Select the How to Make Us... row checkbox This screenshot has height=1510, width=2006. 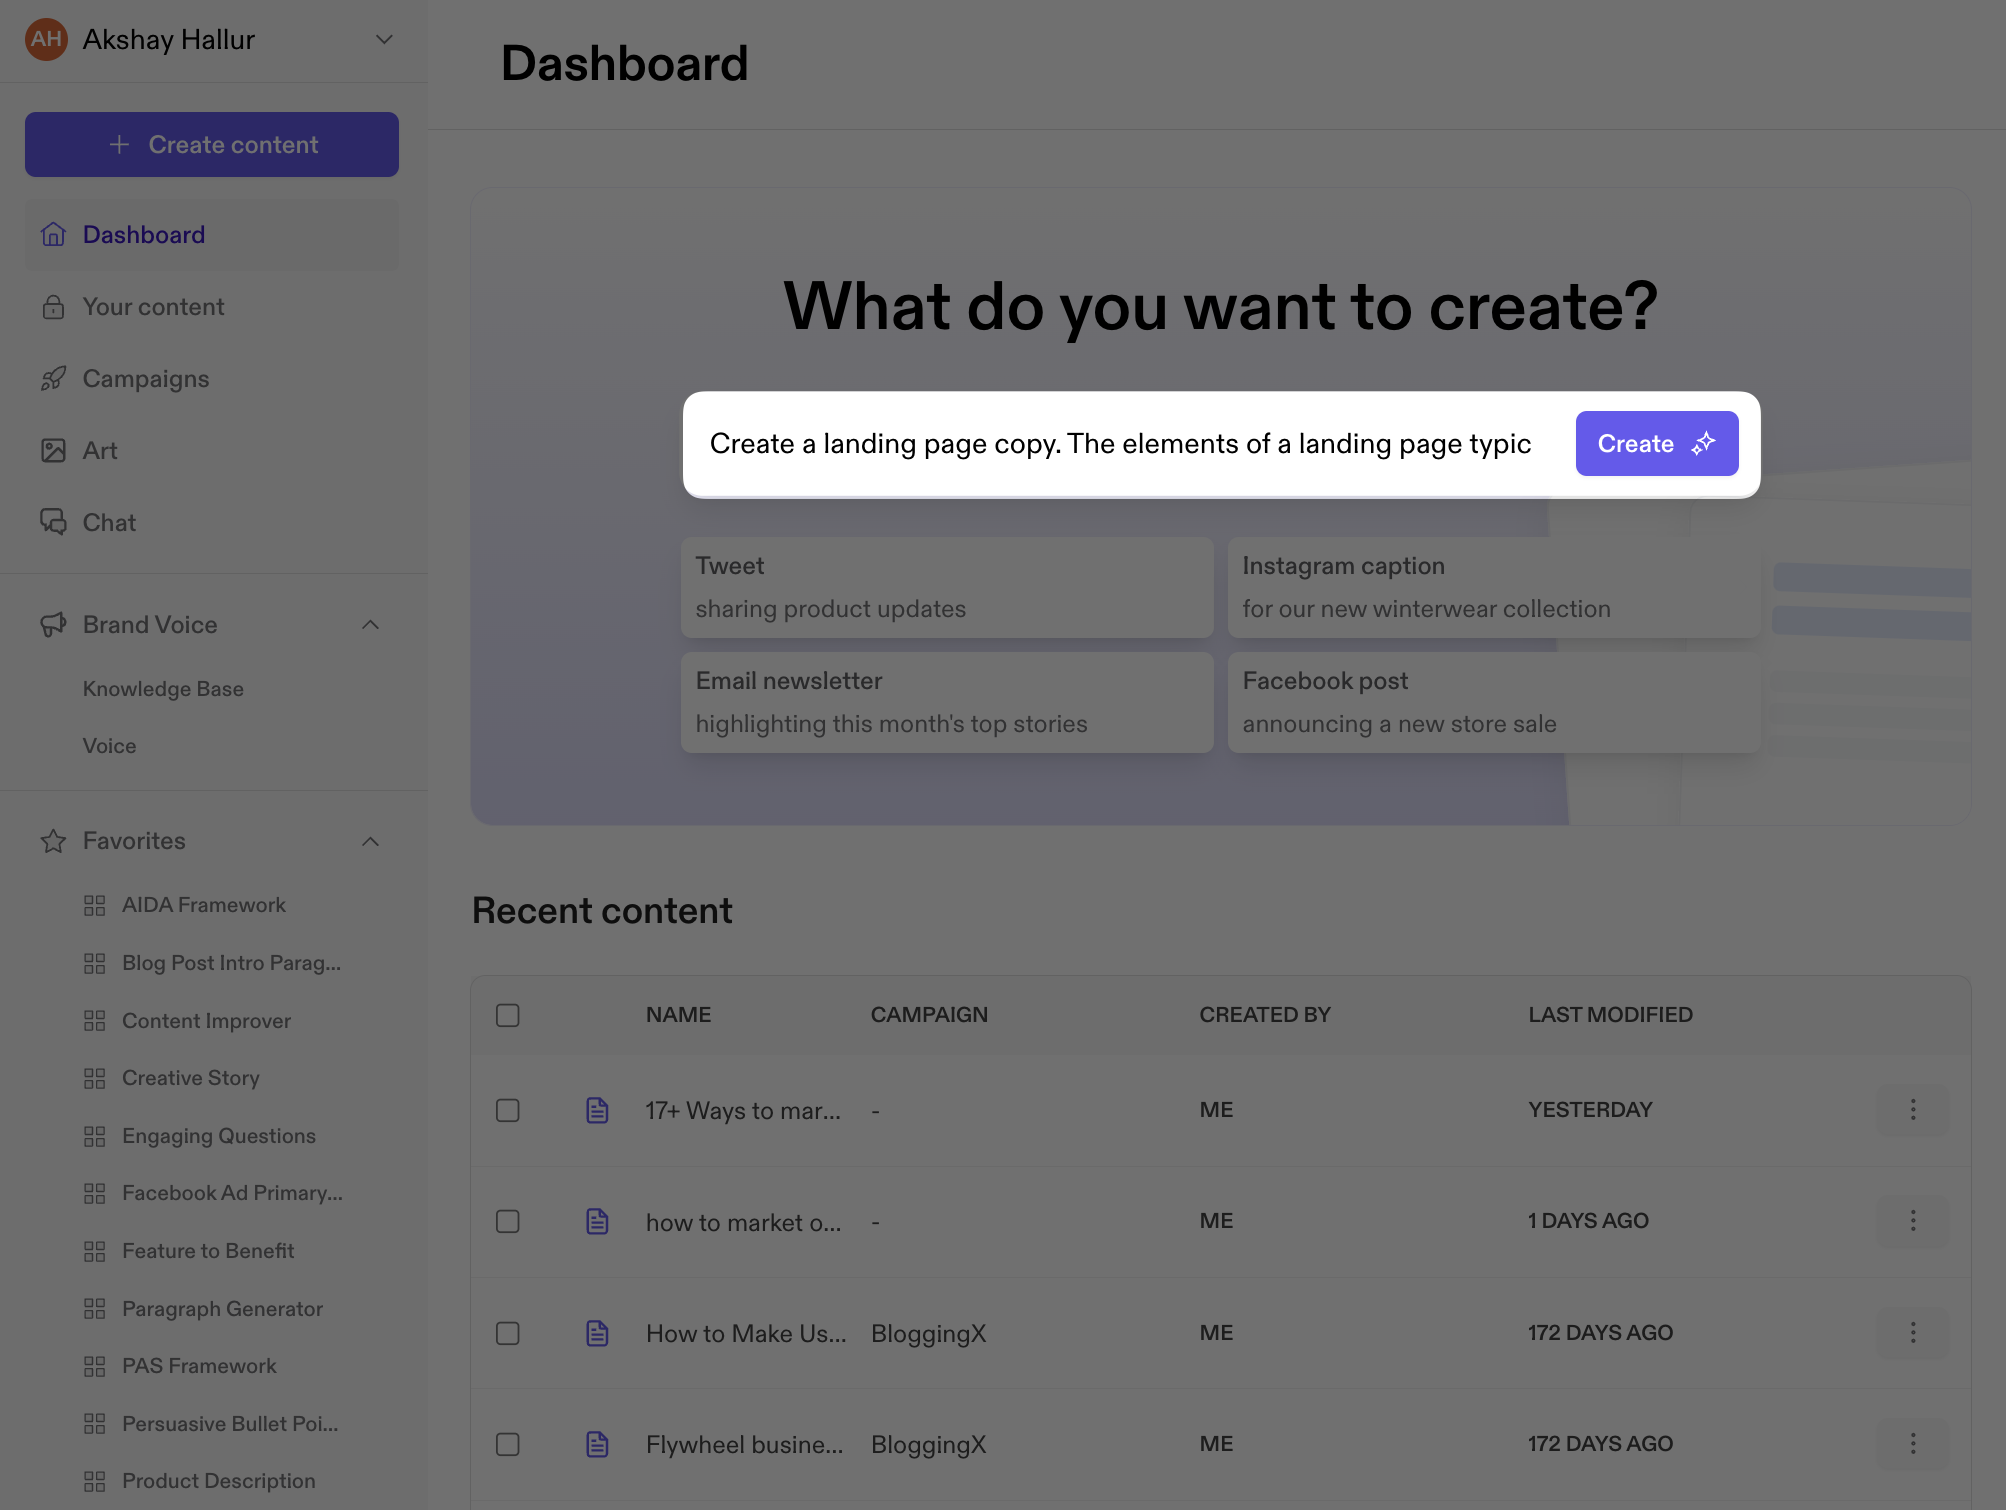point(508,1333)
